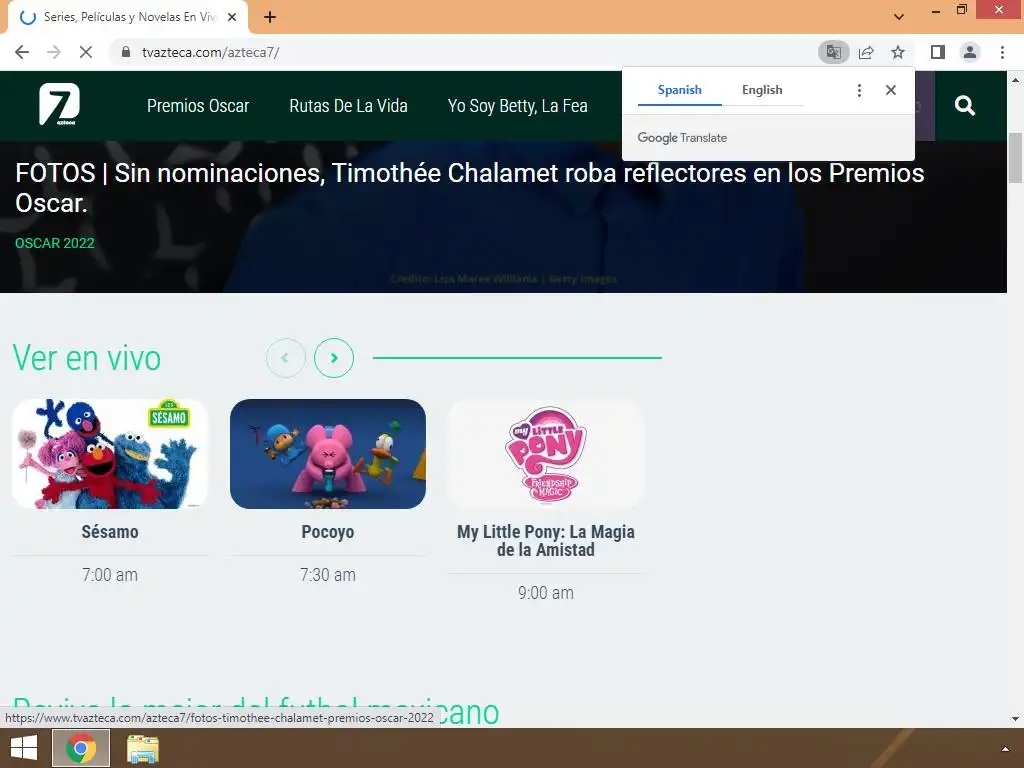Open the My Little Pony thumbnail
This screenshot has height=768, width=1024.
pos(546,454)
